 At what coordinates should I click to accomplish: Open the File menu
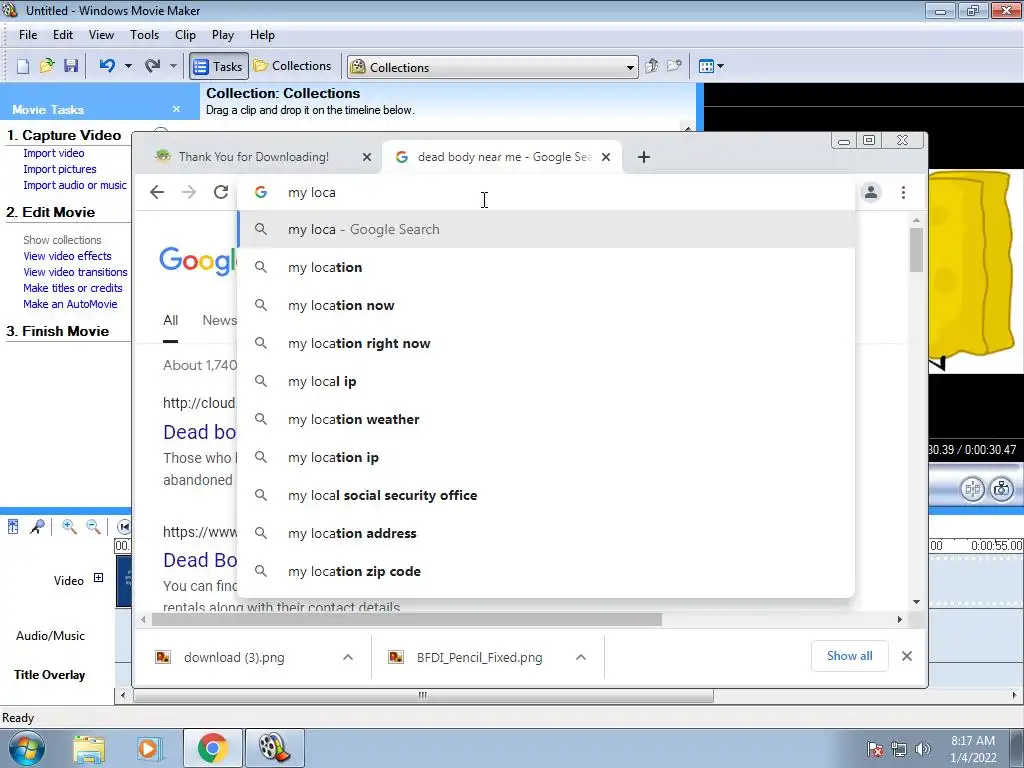(x=28, y=35)
